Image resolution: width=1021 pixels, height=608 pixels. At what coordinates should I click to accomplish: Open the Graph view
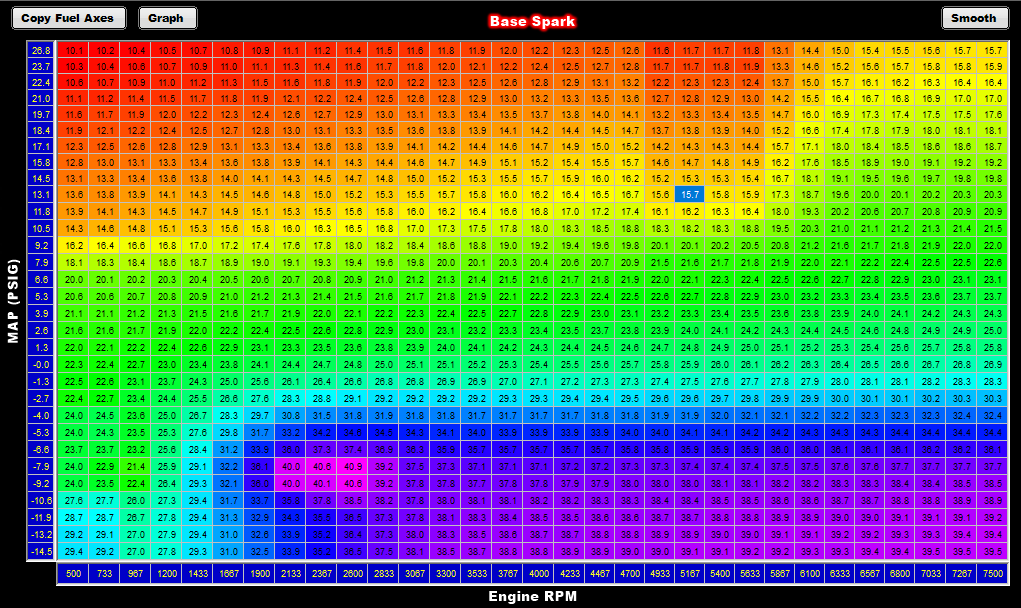point(167,18)
